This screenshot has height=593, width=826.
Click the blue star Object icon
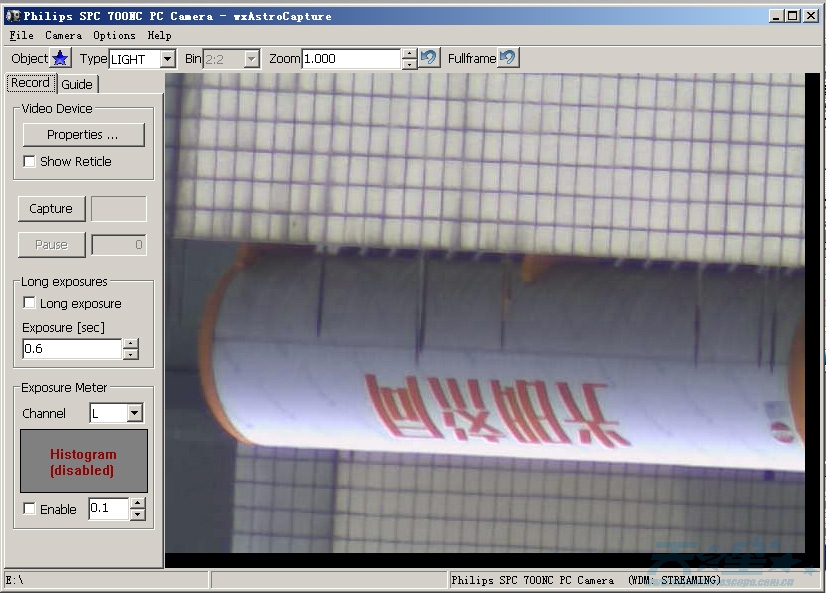61,59
